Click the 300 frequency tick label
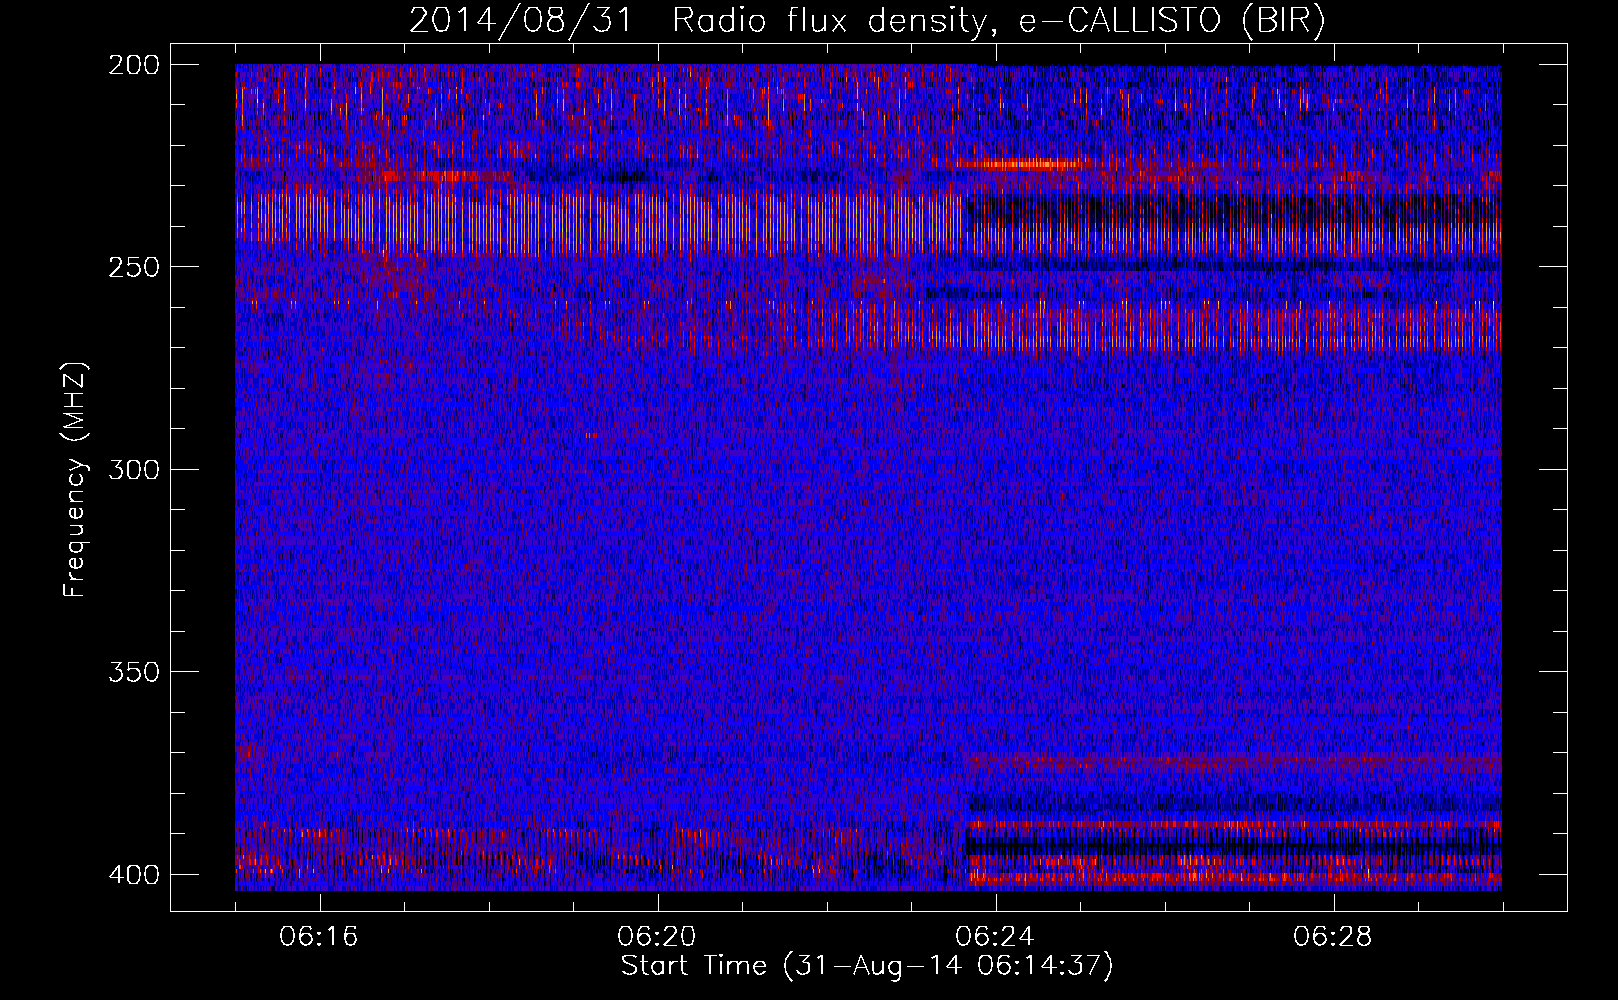Image resolution: width=1618 pixels, height=1000 pixels. tap(133, 469)
